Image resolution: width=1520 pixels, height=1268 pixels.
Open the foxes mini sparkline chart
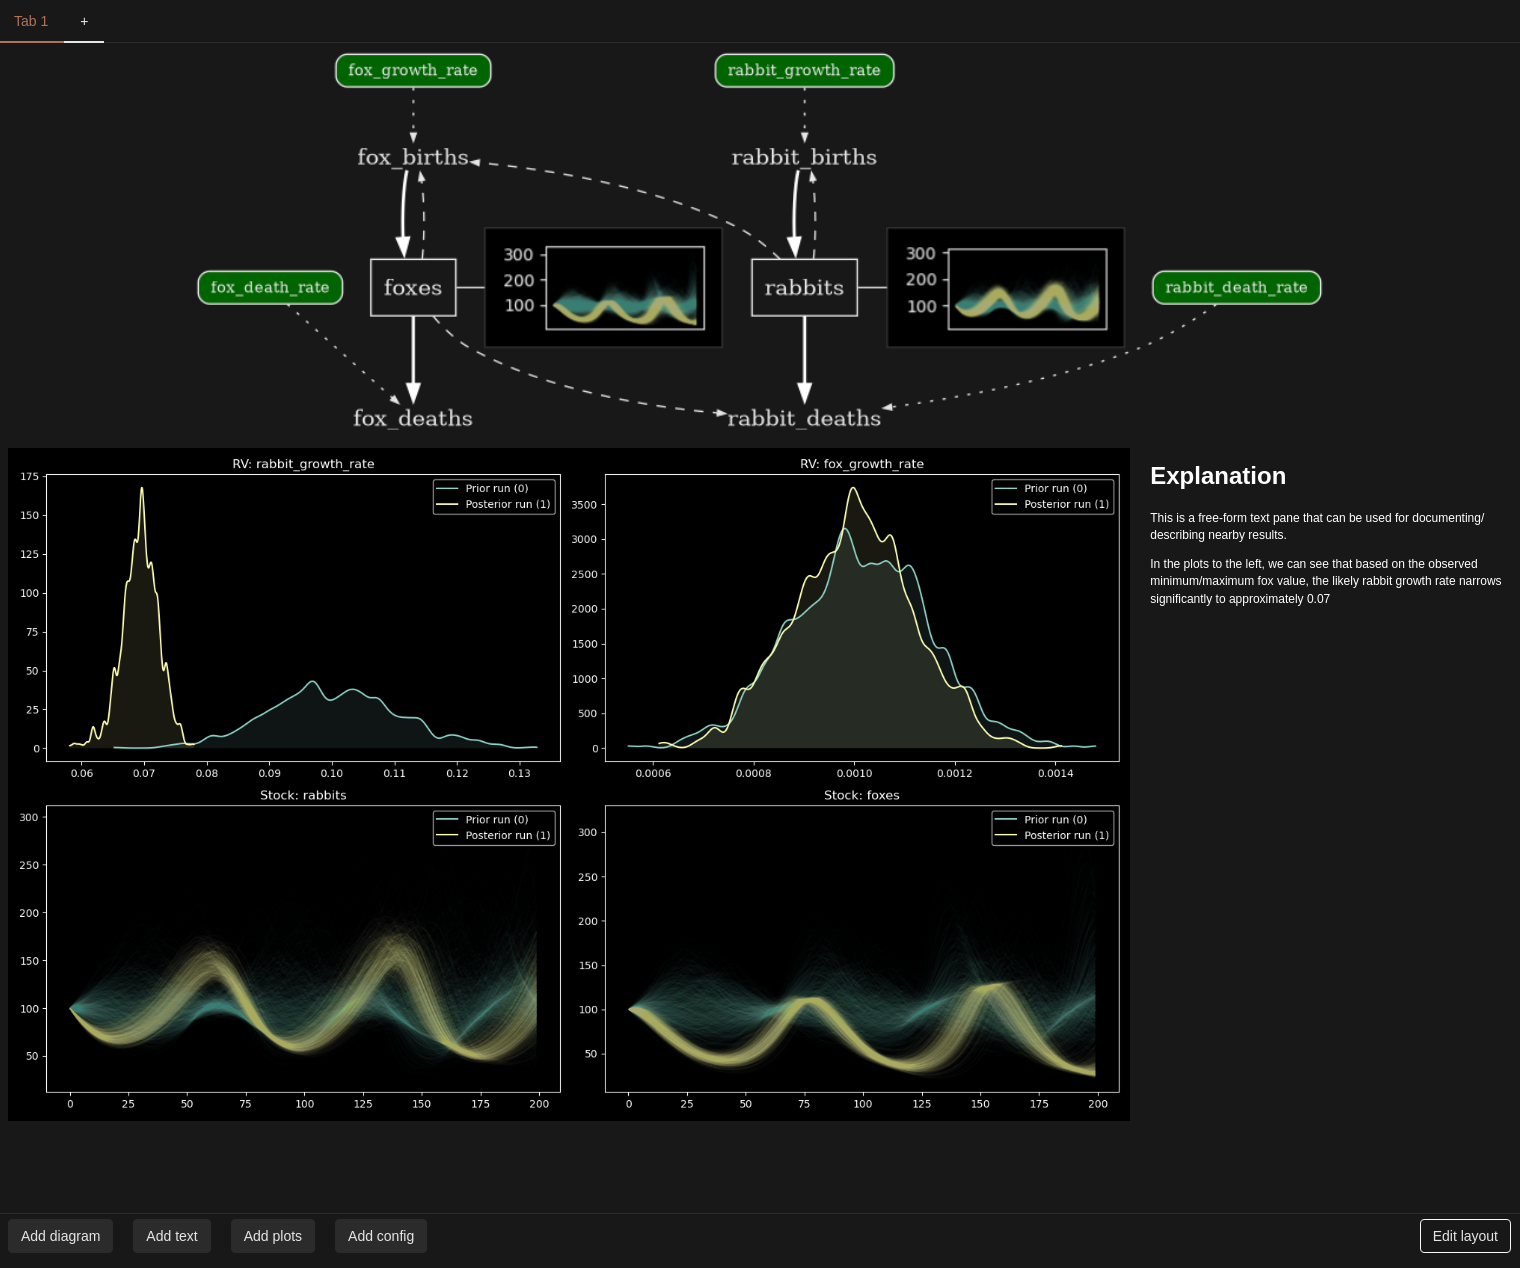[603, 288]
